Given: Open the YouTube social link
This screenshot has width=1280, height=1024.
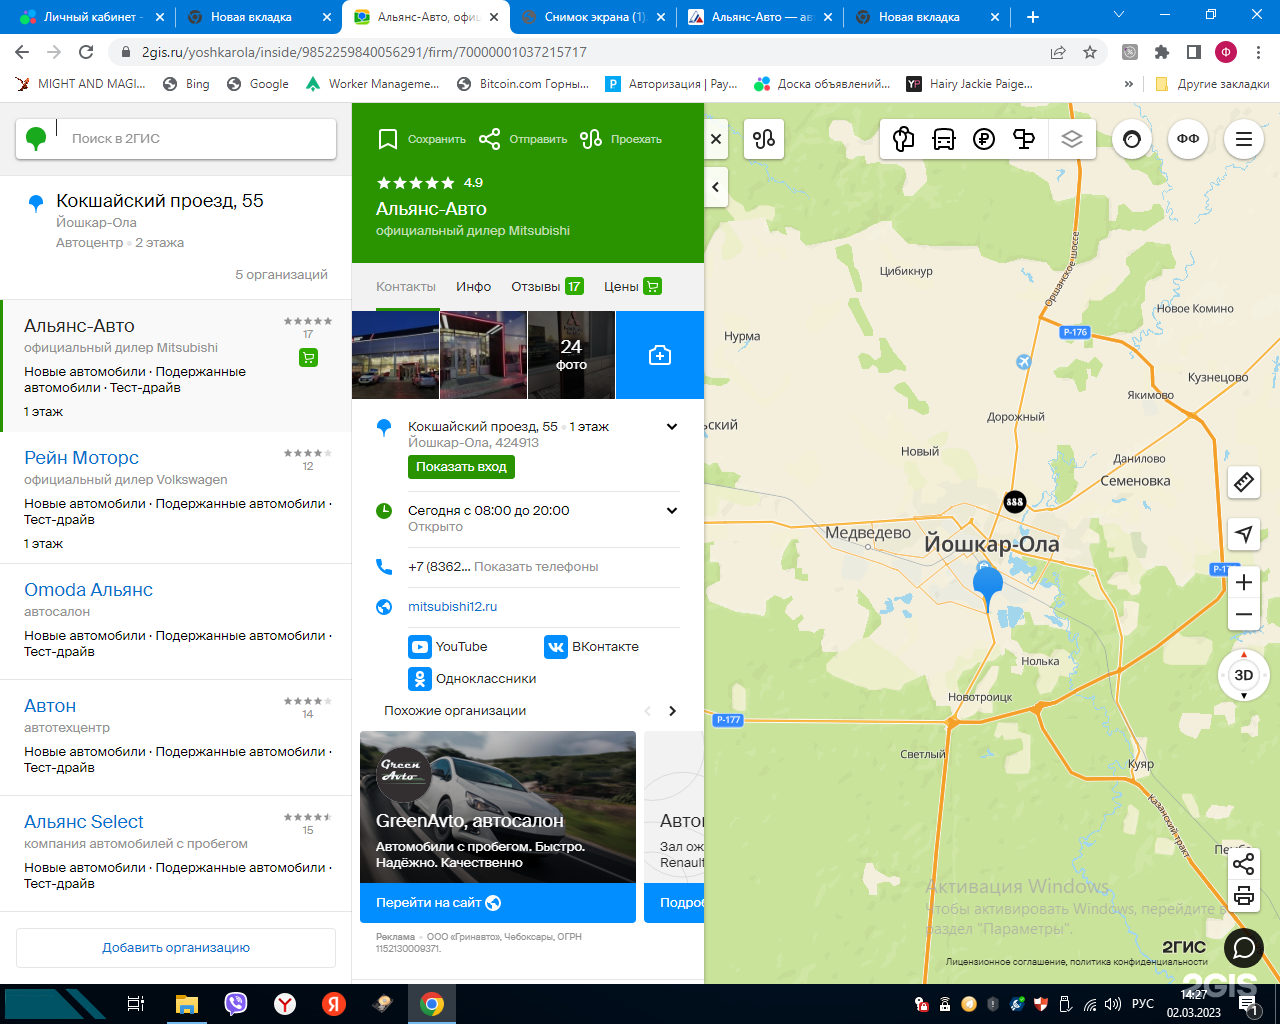Looking at the screenshot, I should click(449, 647).
